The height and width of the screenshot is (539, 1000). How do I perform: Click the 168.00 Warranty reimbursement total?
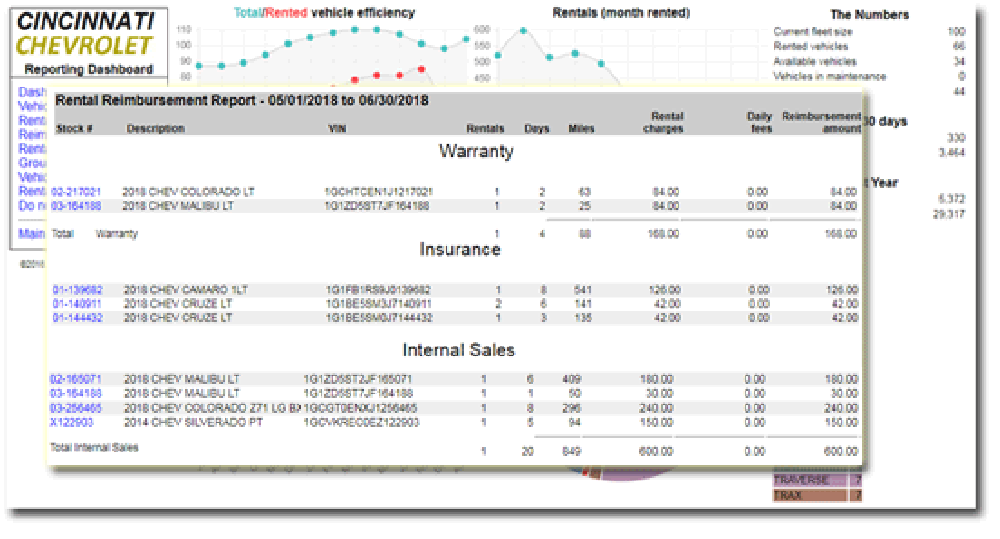point(841,234)
